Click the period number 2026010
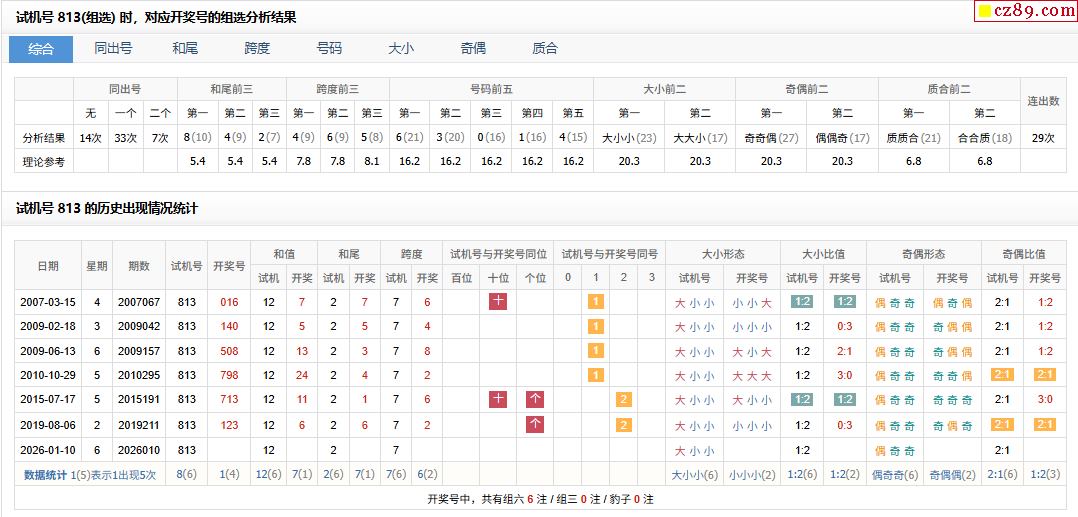This screenshot has width=1078, height=517. coord(138,450)
